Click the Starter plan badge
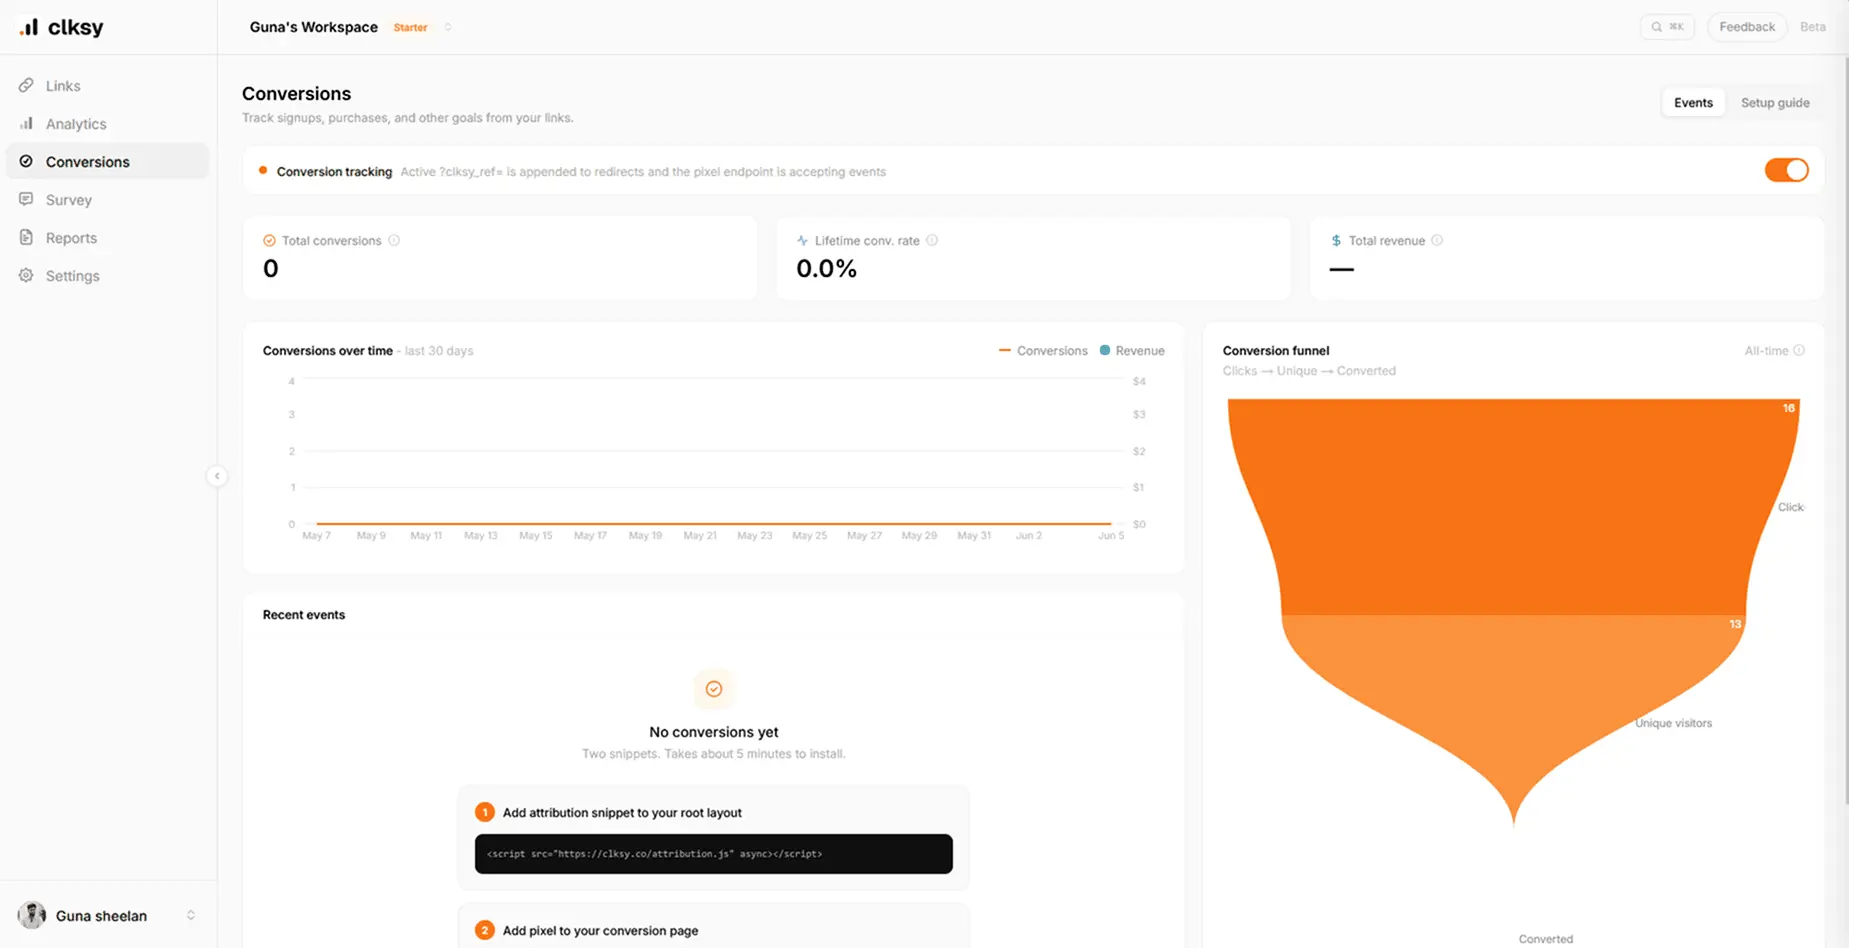Viewport: 1849px width, 948px height. click(x=410, y=28)
